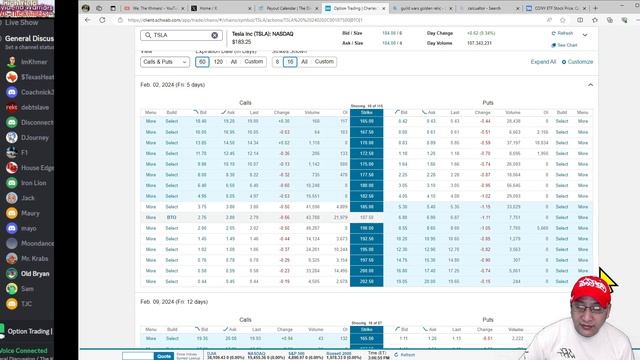Open the Calls & Puts view dropdown
The width and height of the screenshot is (640, 360).
coord(165,62)
